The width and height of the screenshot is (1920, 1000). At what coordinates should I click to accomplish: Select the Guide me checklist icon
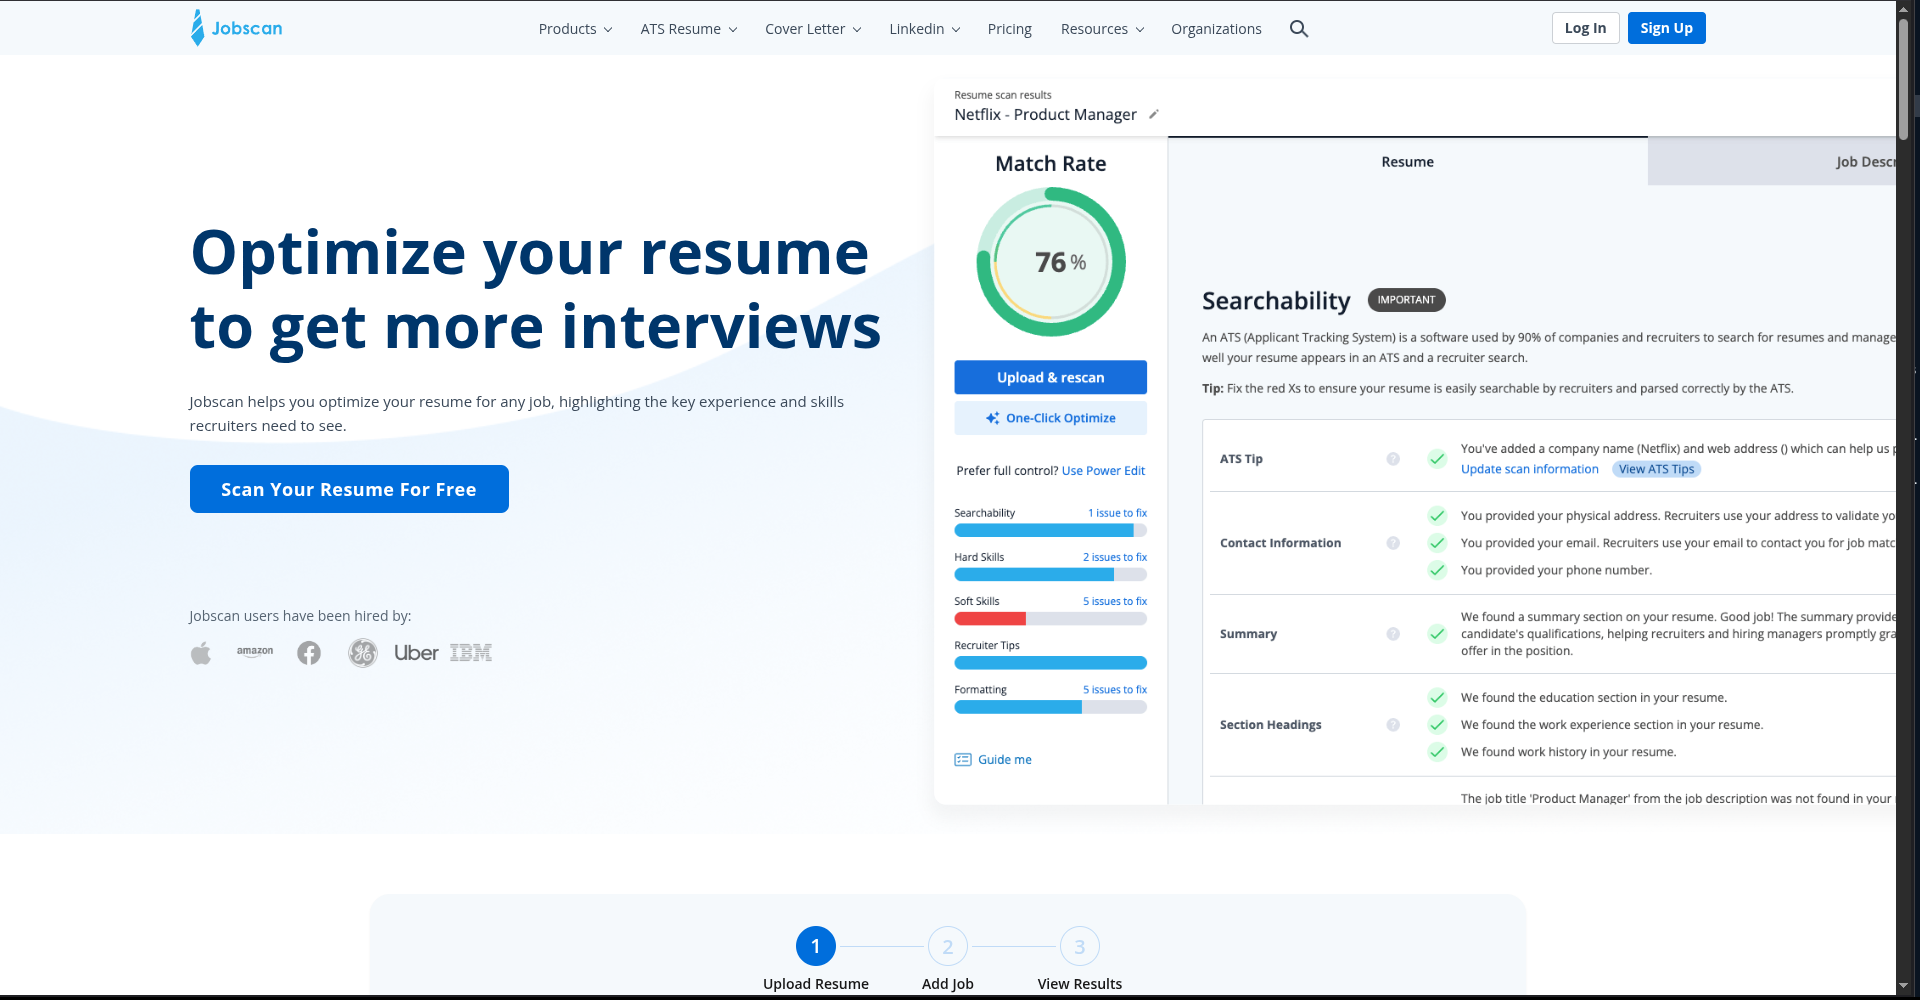(962, 759)
